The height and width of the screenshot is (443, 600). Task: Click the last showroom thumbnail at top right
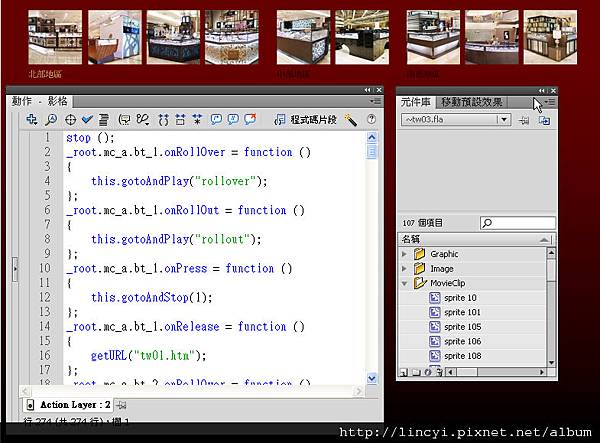pos(550,37)
